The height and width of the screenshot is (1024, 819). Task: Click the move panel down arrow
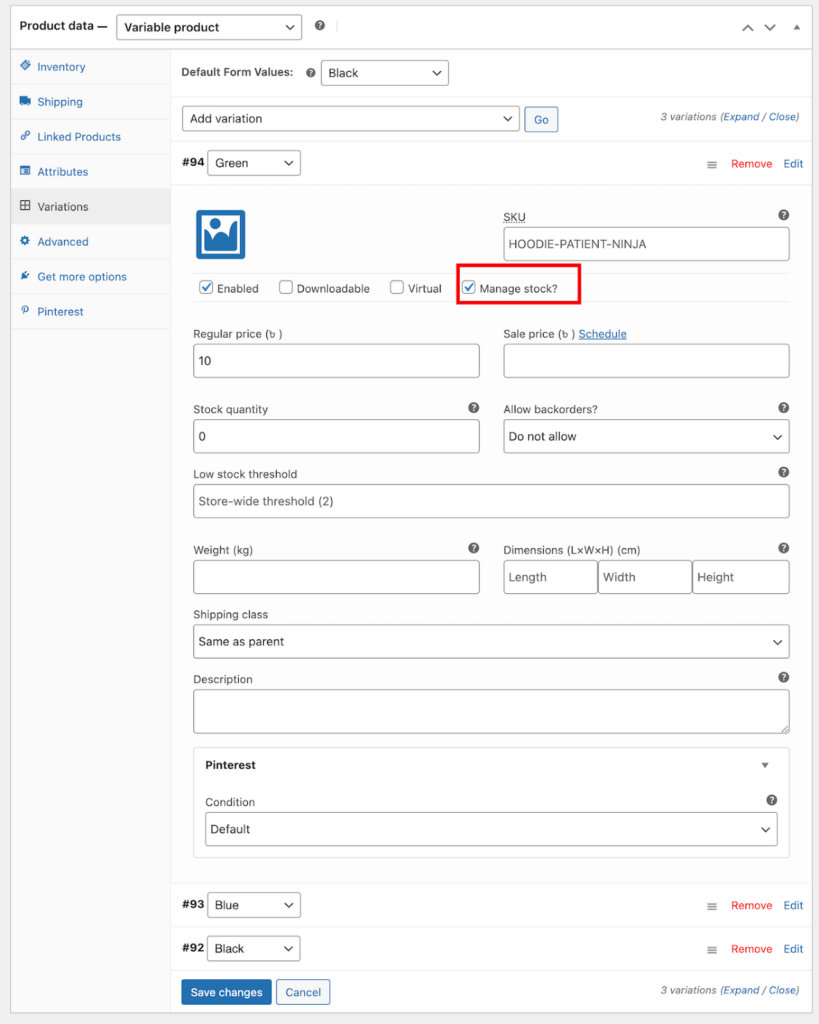click(x=770, y=27)
